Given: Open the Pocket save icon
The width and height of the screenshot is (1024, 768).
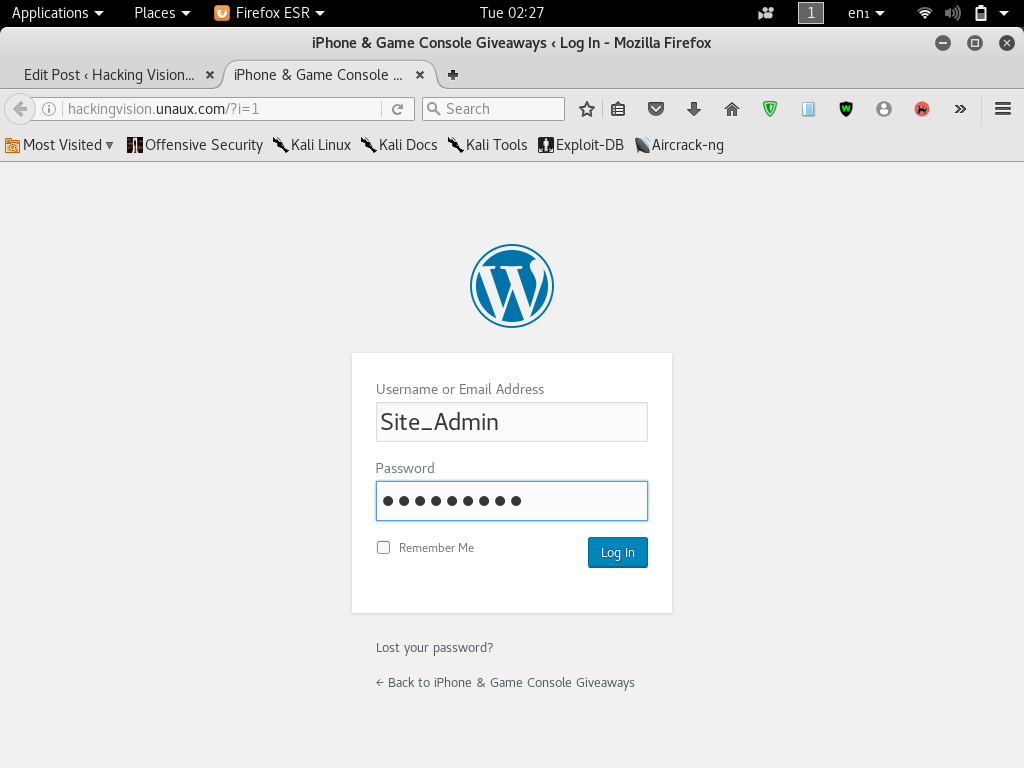Looking at the screenshot, I should (x=655, y=109).
